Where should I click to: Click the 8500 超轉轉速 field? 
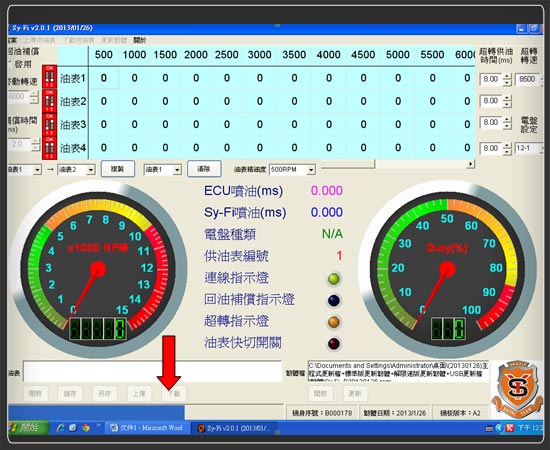pos(528,79)
